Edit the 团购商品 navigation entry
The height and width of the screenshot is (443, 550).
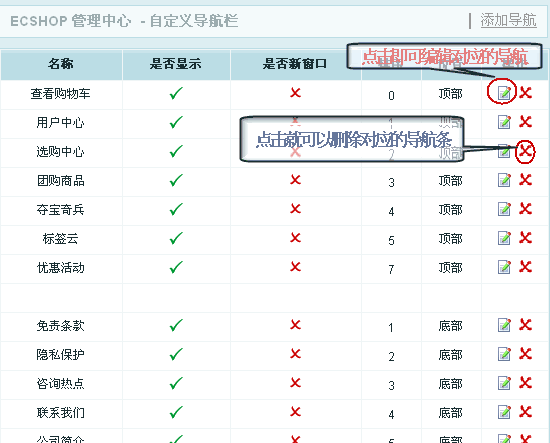(504, 180)
